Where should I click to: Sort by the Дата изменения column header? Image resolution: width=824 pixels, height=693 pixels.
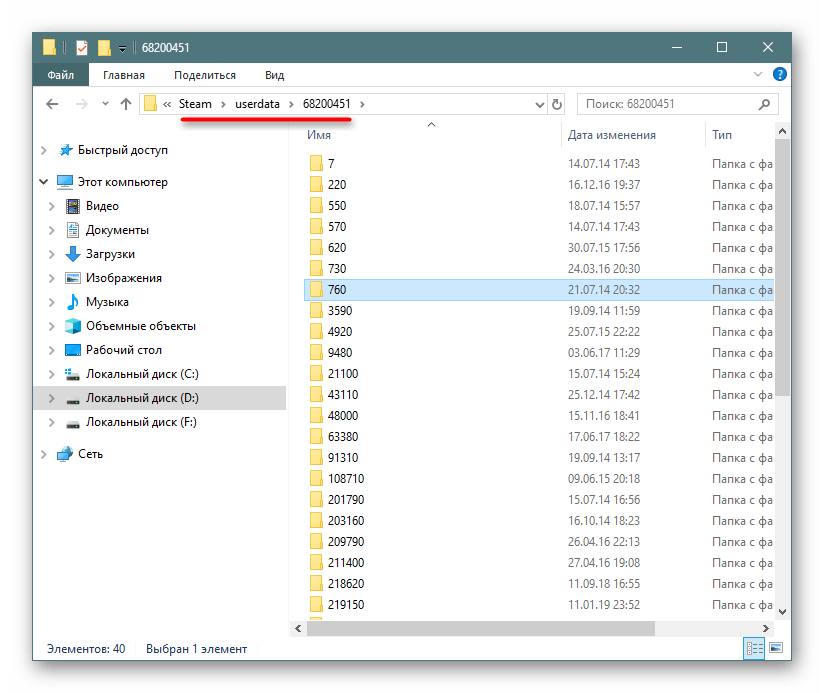[x=611, y=135]
